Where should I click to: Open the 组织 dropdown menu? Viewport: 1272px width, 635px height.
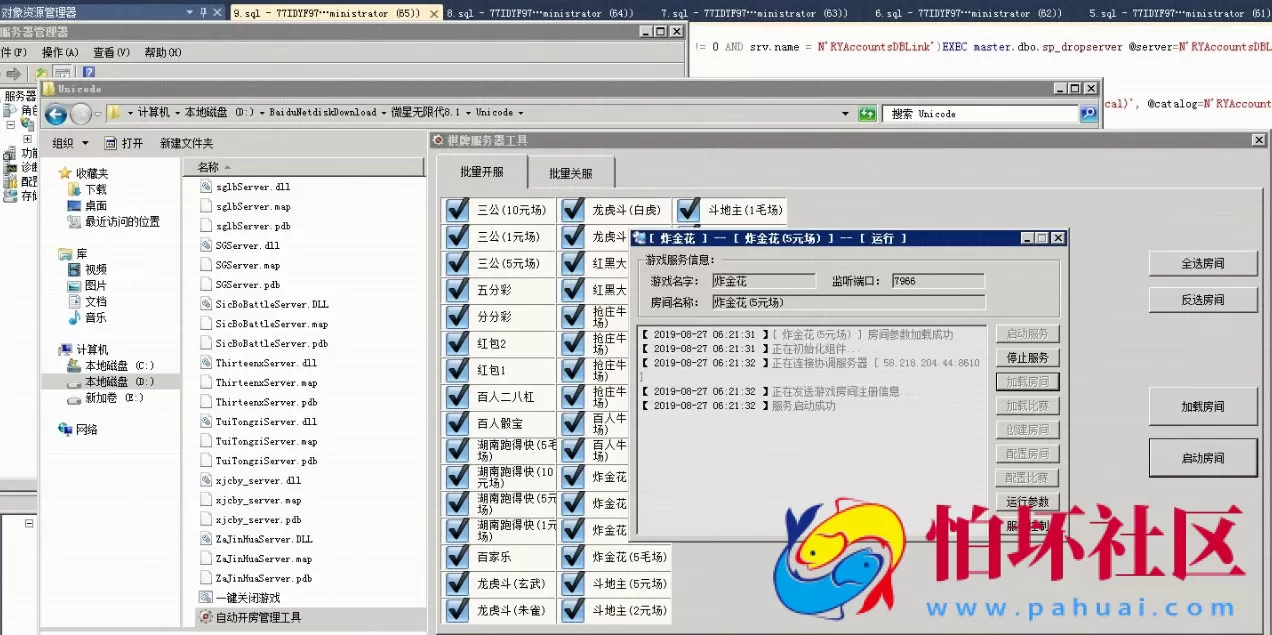click(x=71, y=143)
